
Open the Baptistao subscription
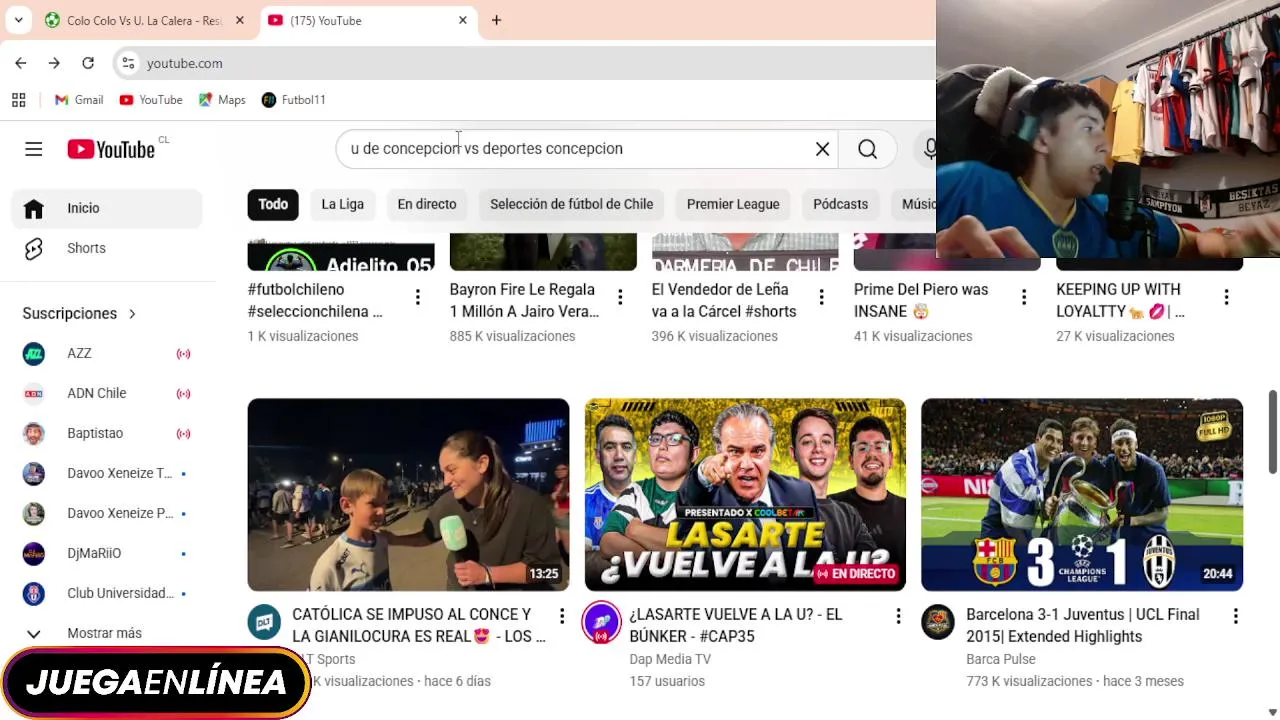107,433
